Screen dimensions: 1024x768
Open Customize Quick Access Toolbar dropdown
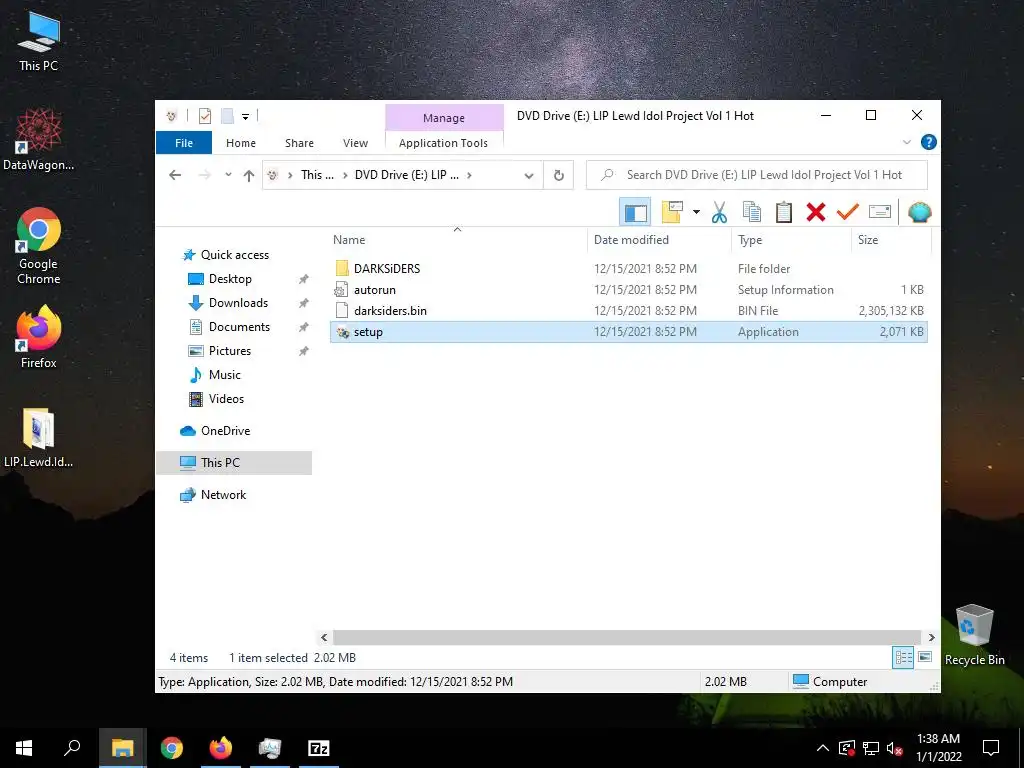(x=246, y=117)
